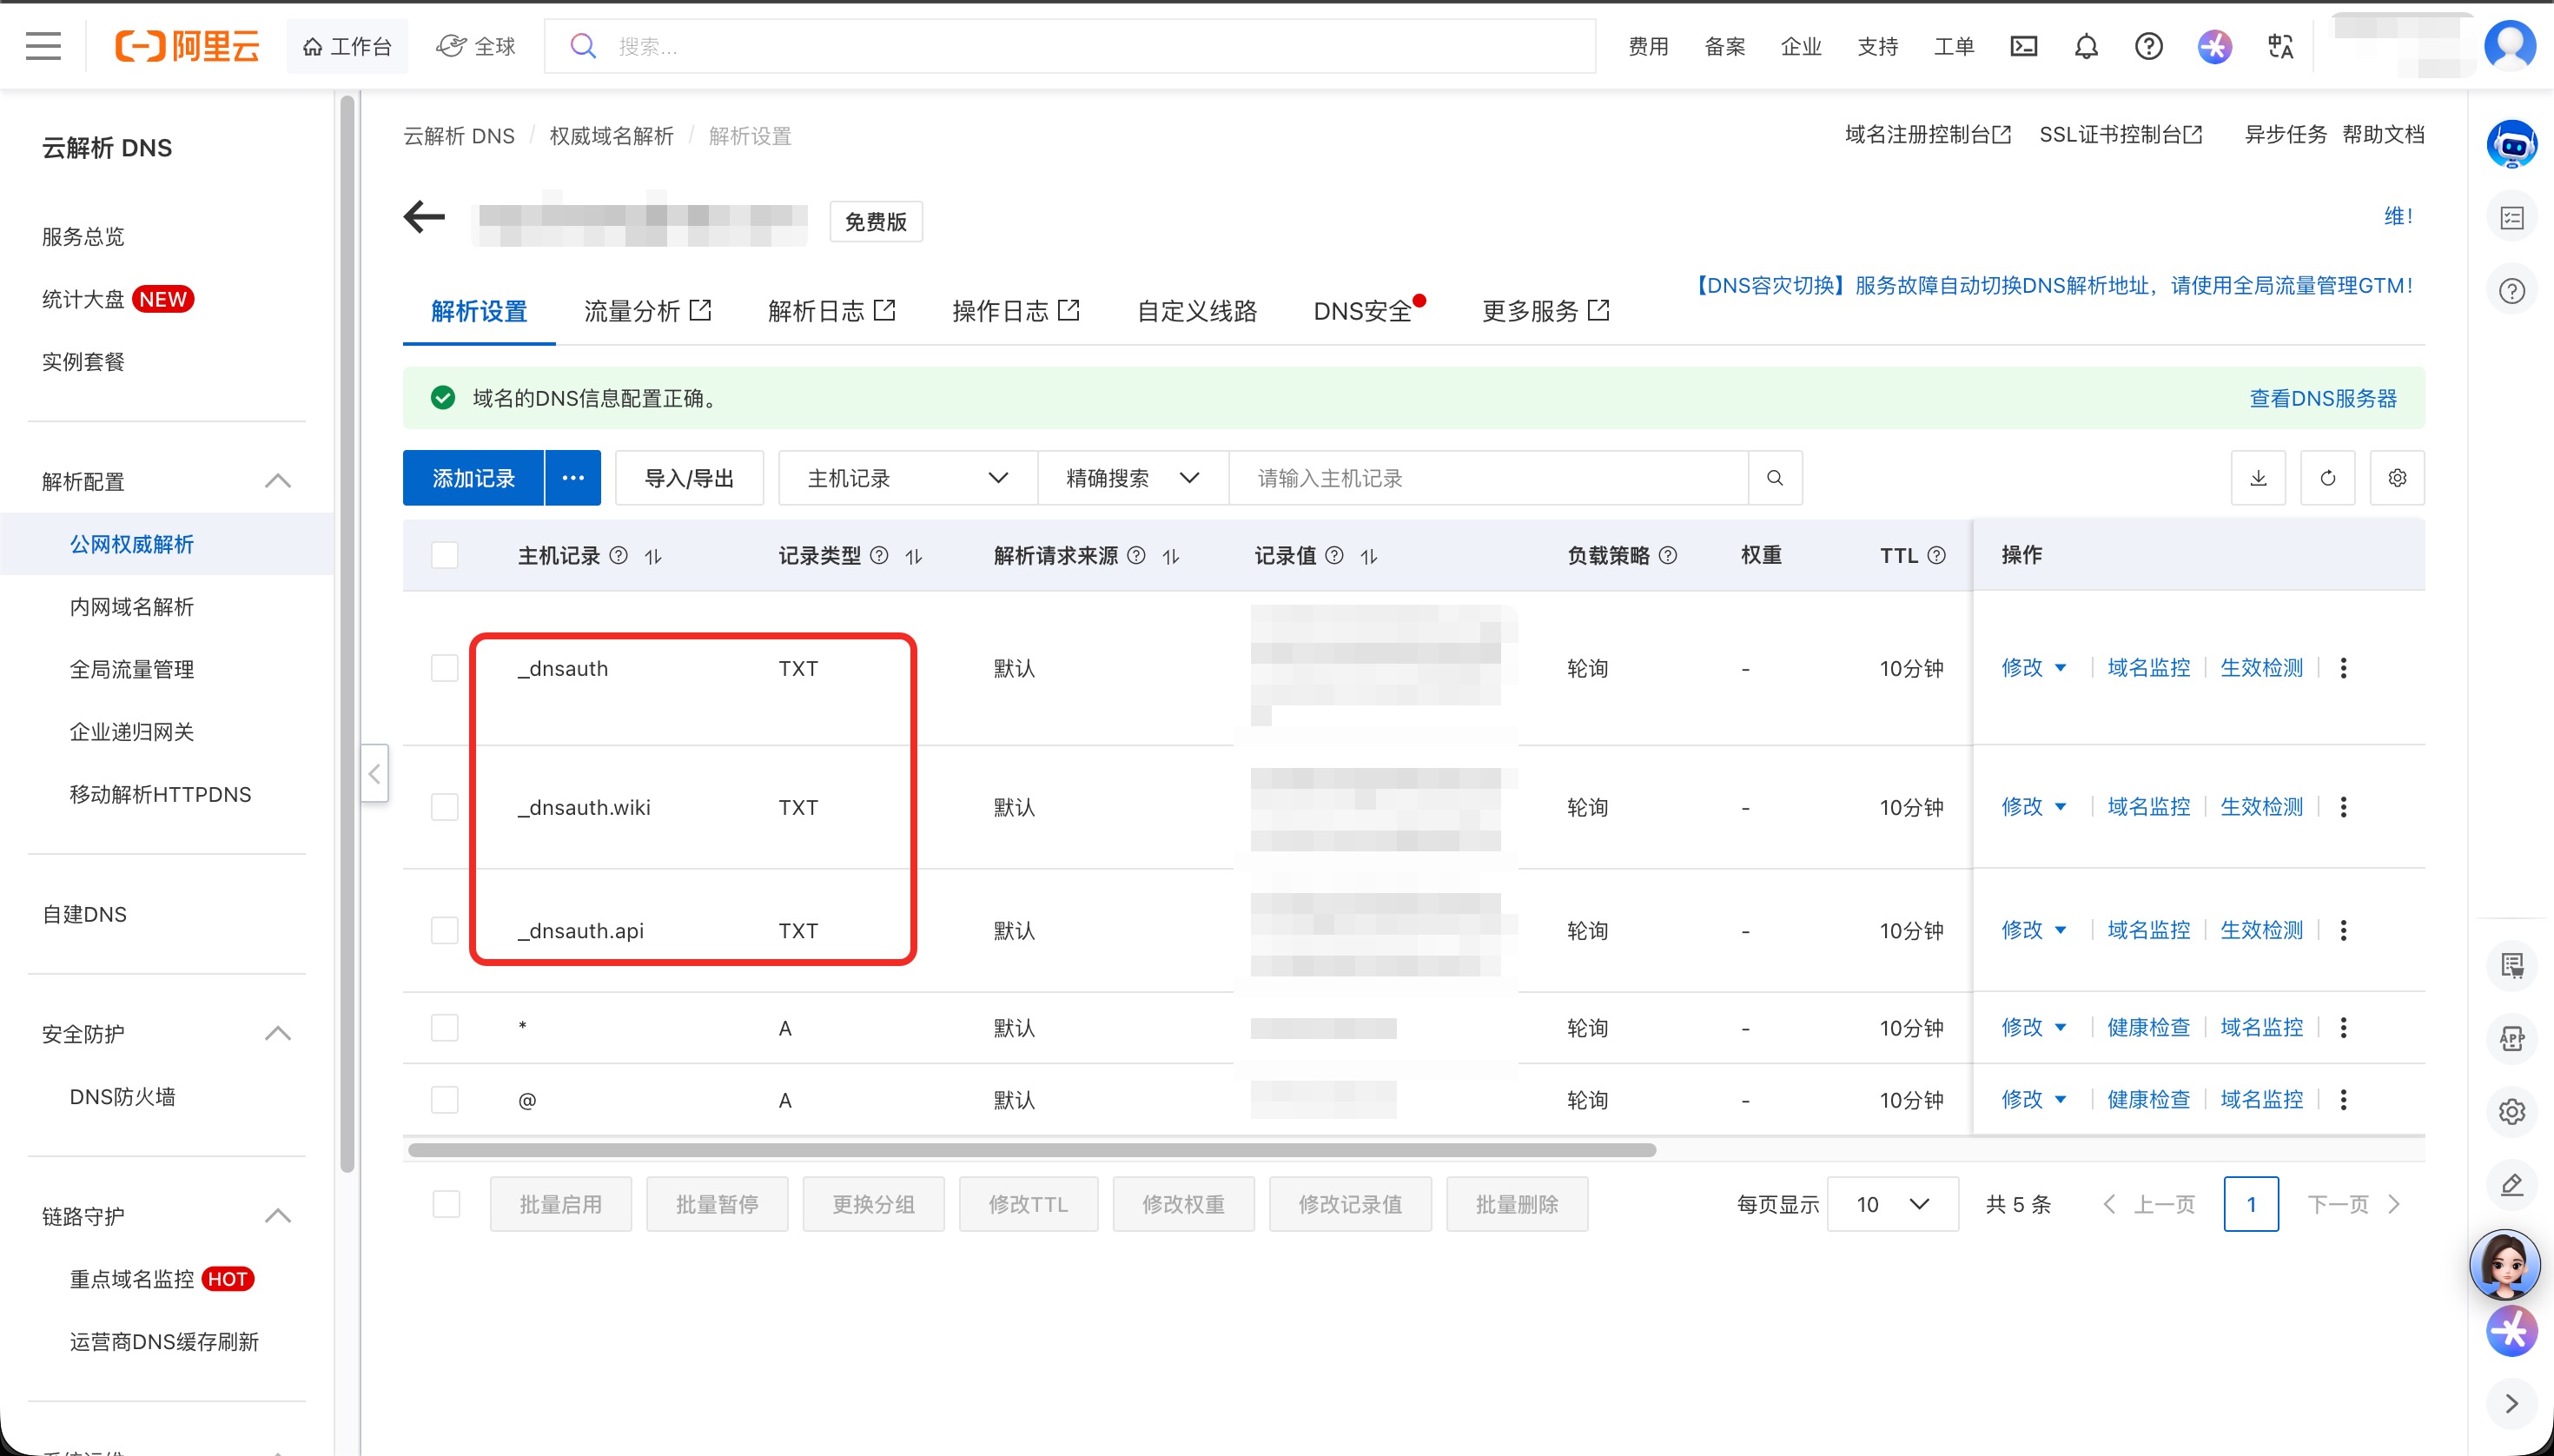Open the hamburger menu in header

[43, 46]
